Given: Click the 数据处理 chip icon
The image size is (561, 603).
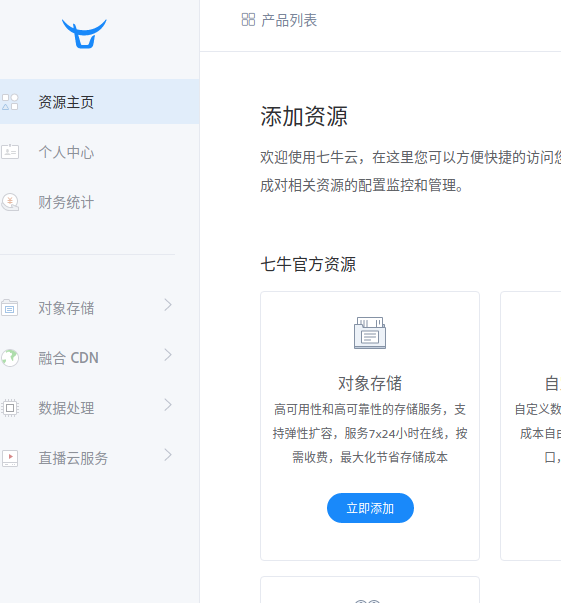Looking at the screenshot, I should (x=10, y=408).
